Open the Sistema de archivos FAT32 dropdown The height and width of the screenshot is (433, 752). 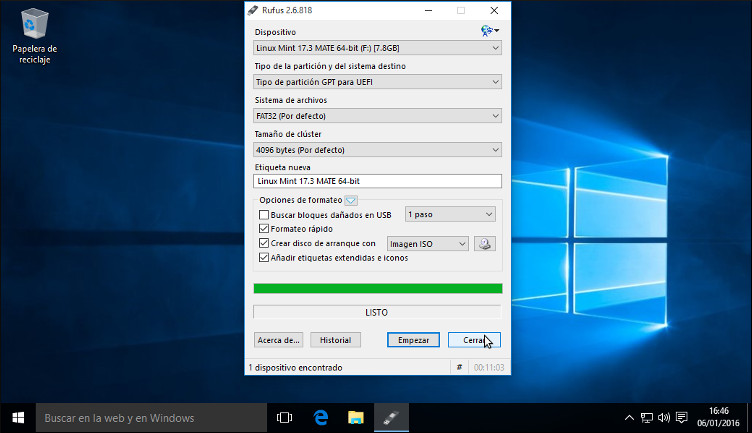coord(377,116)
